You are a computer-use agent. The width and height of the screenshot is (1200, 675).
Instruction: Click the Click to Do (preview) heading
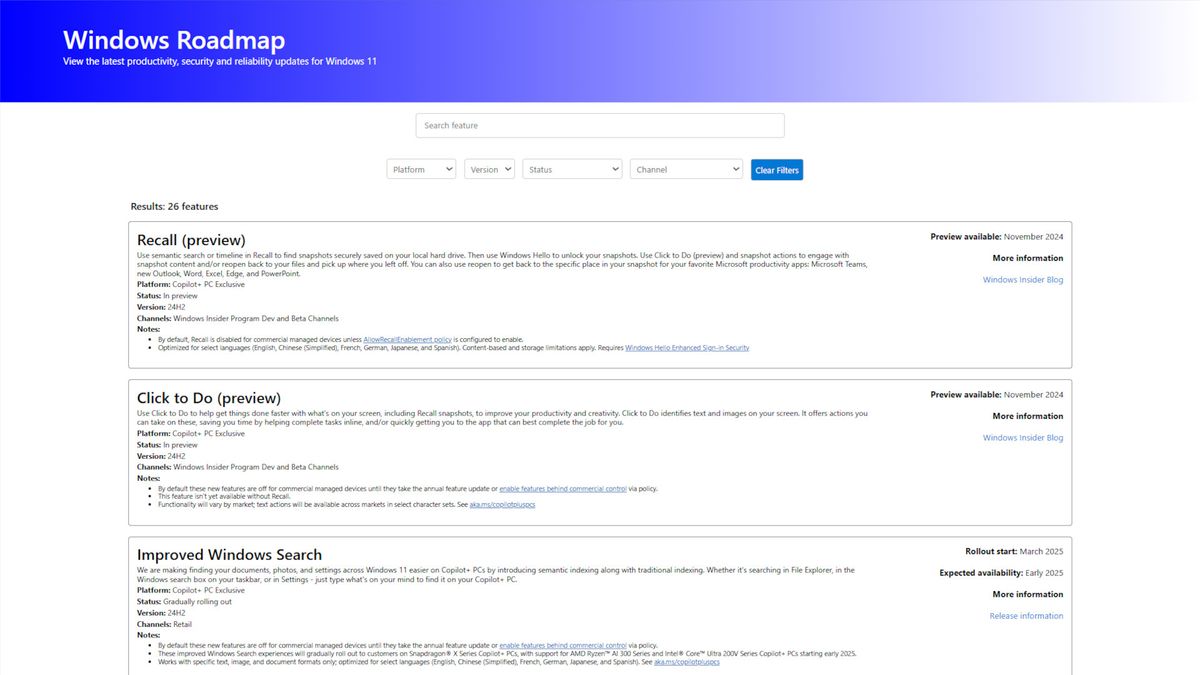pyautogui.click(x=209, y=398)
